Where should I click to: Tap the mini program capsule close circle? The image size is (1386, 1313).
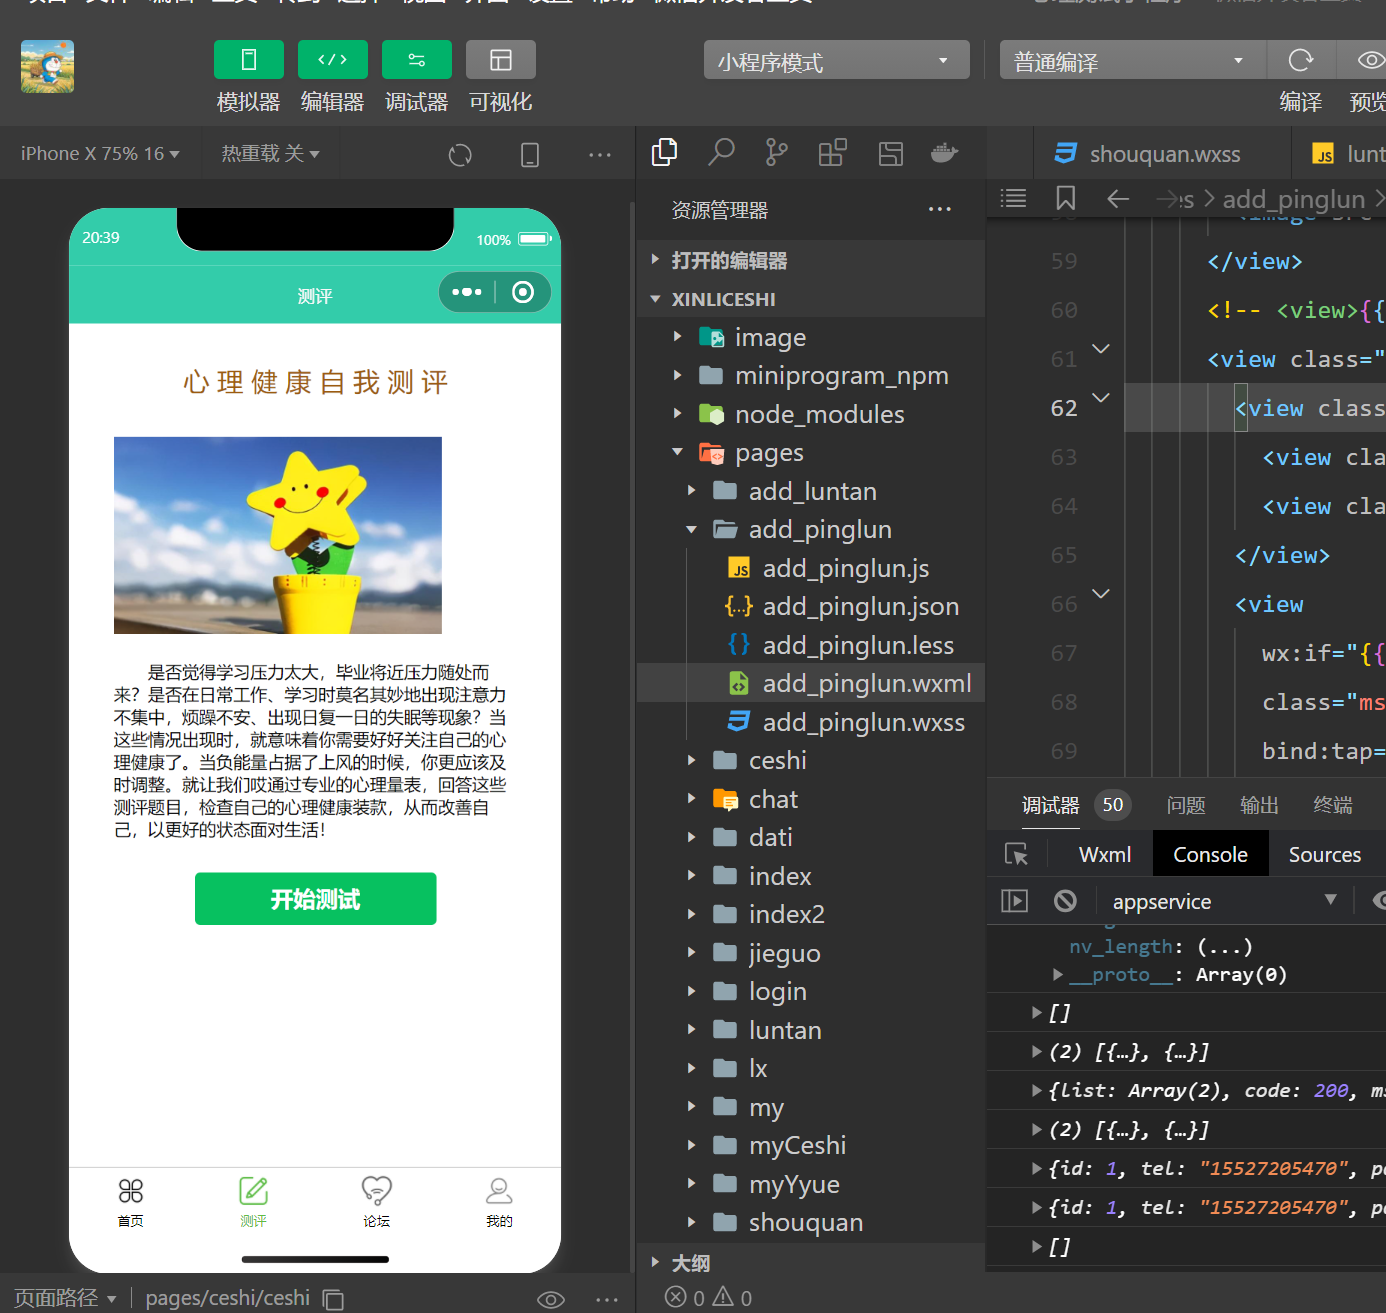coord(523,292)
